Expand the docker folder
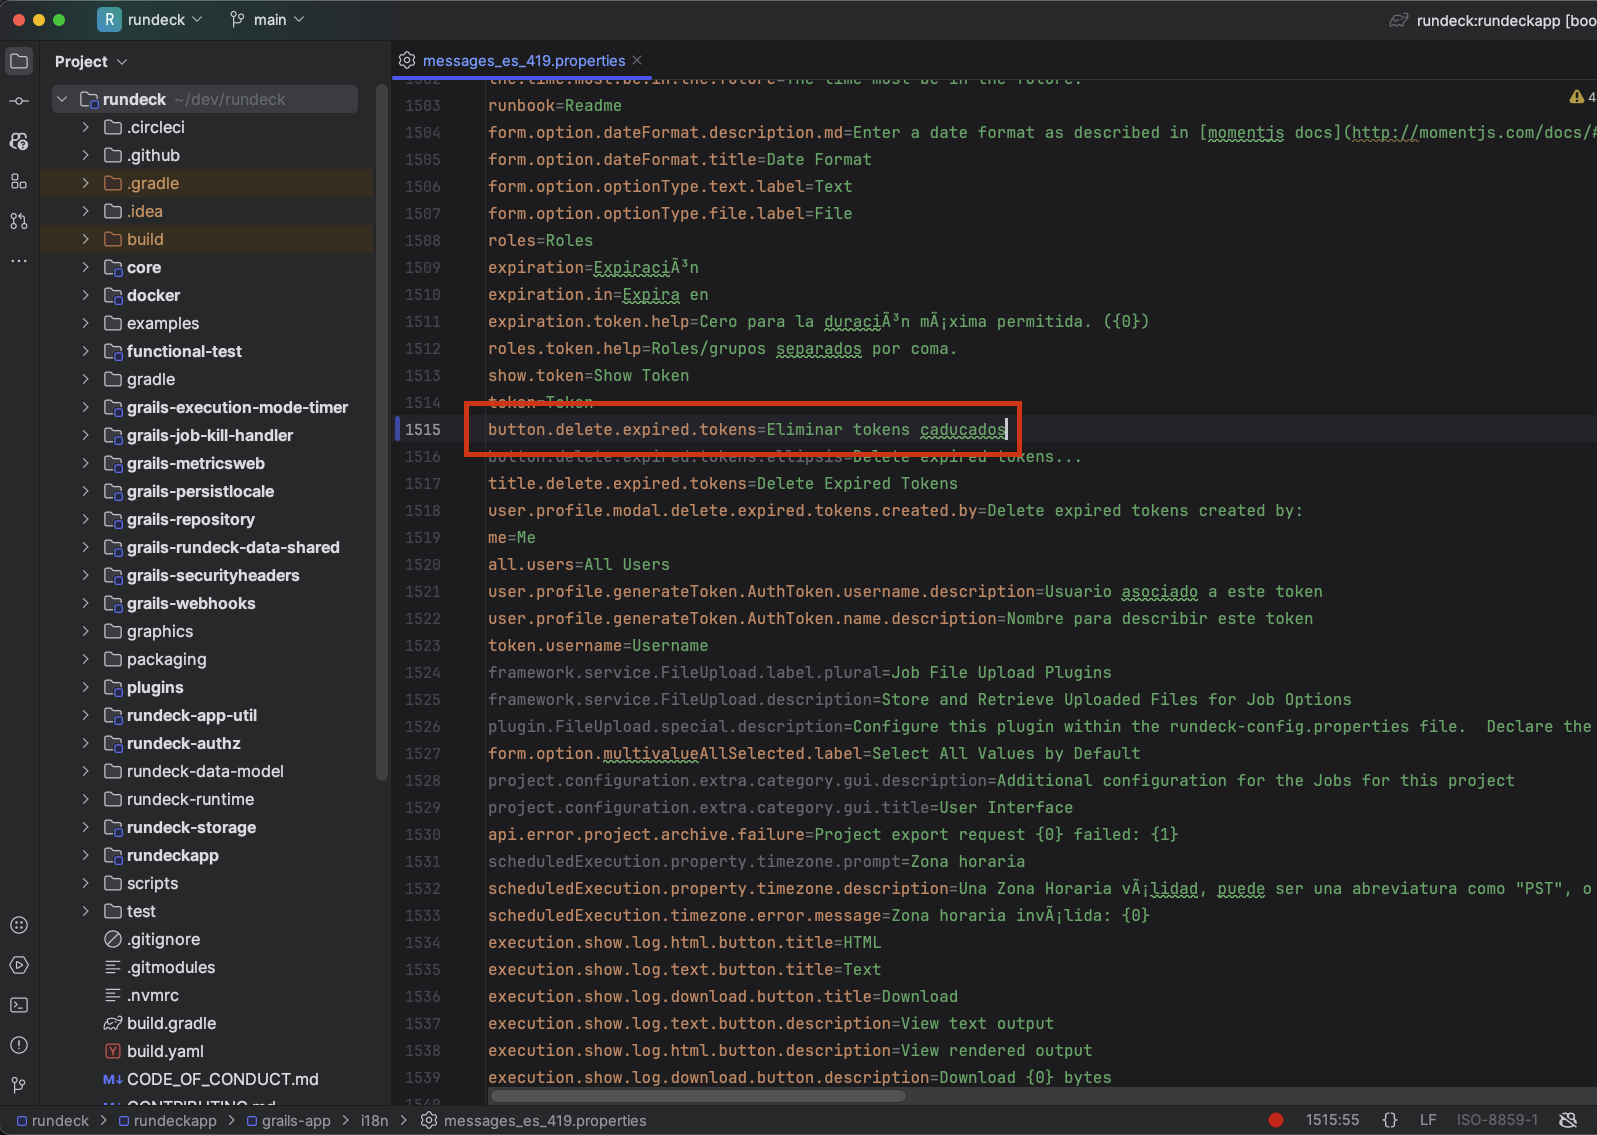 point(86,295)
